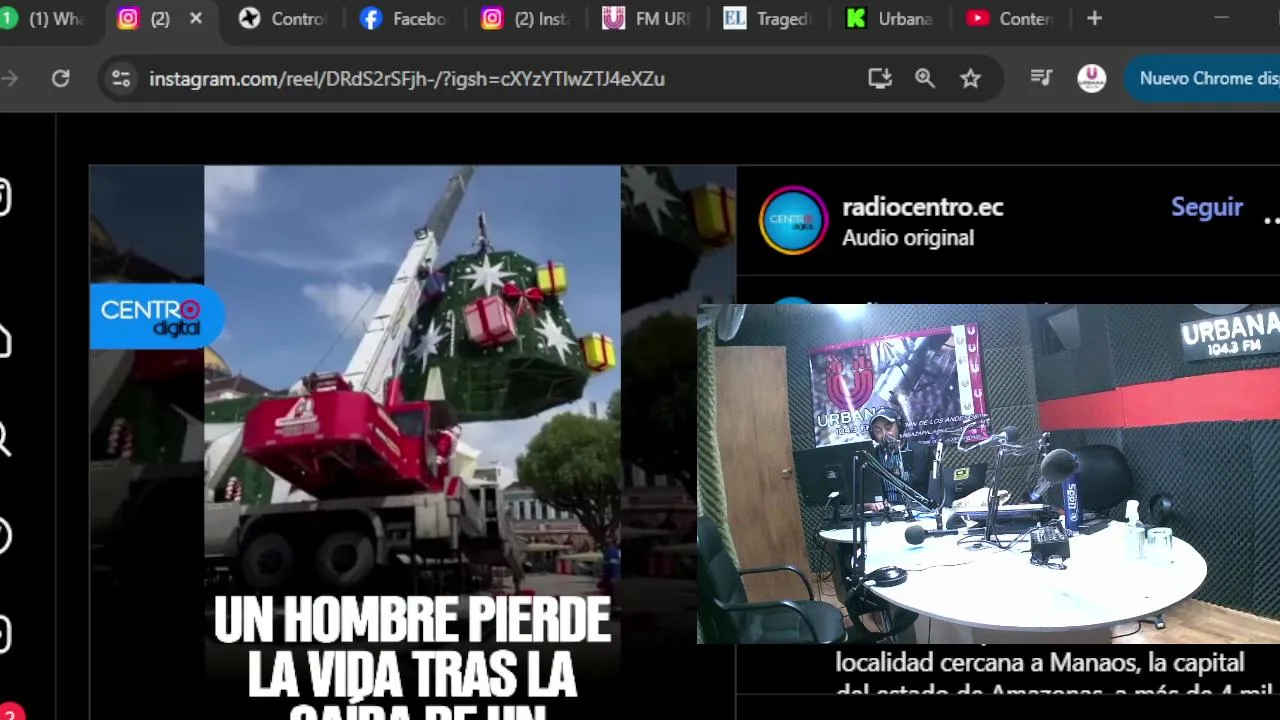The height and width of the screenshot is (720, 1280).
Task: Open the Control tab
Action: click(283, 18)
